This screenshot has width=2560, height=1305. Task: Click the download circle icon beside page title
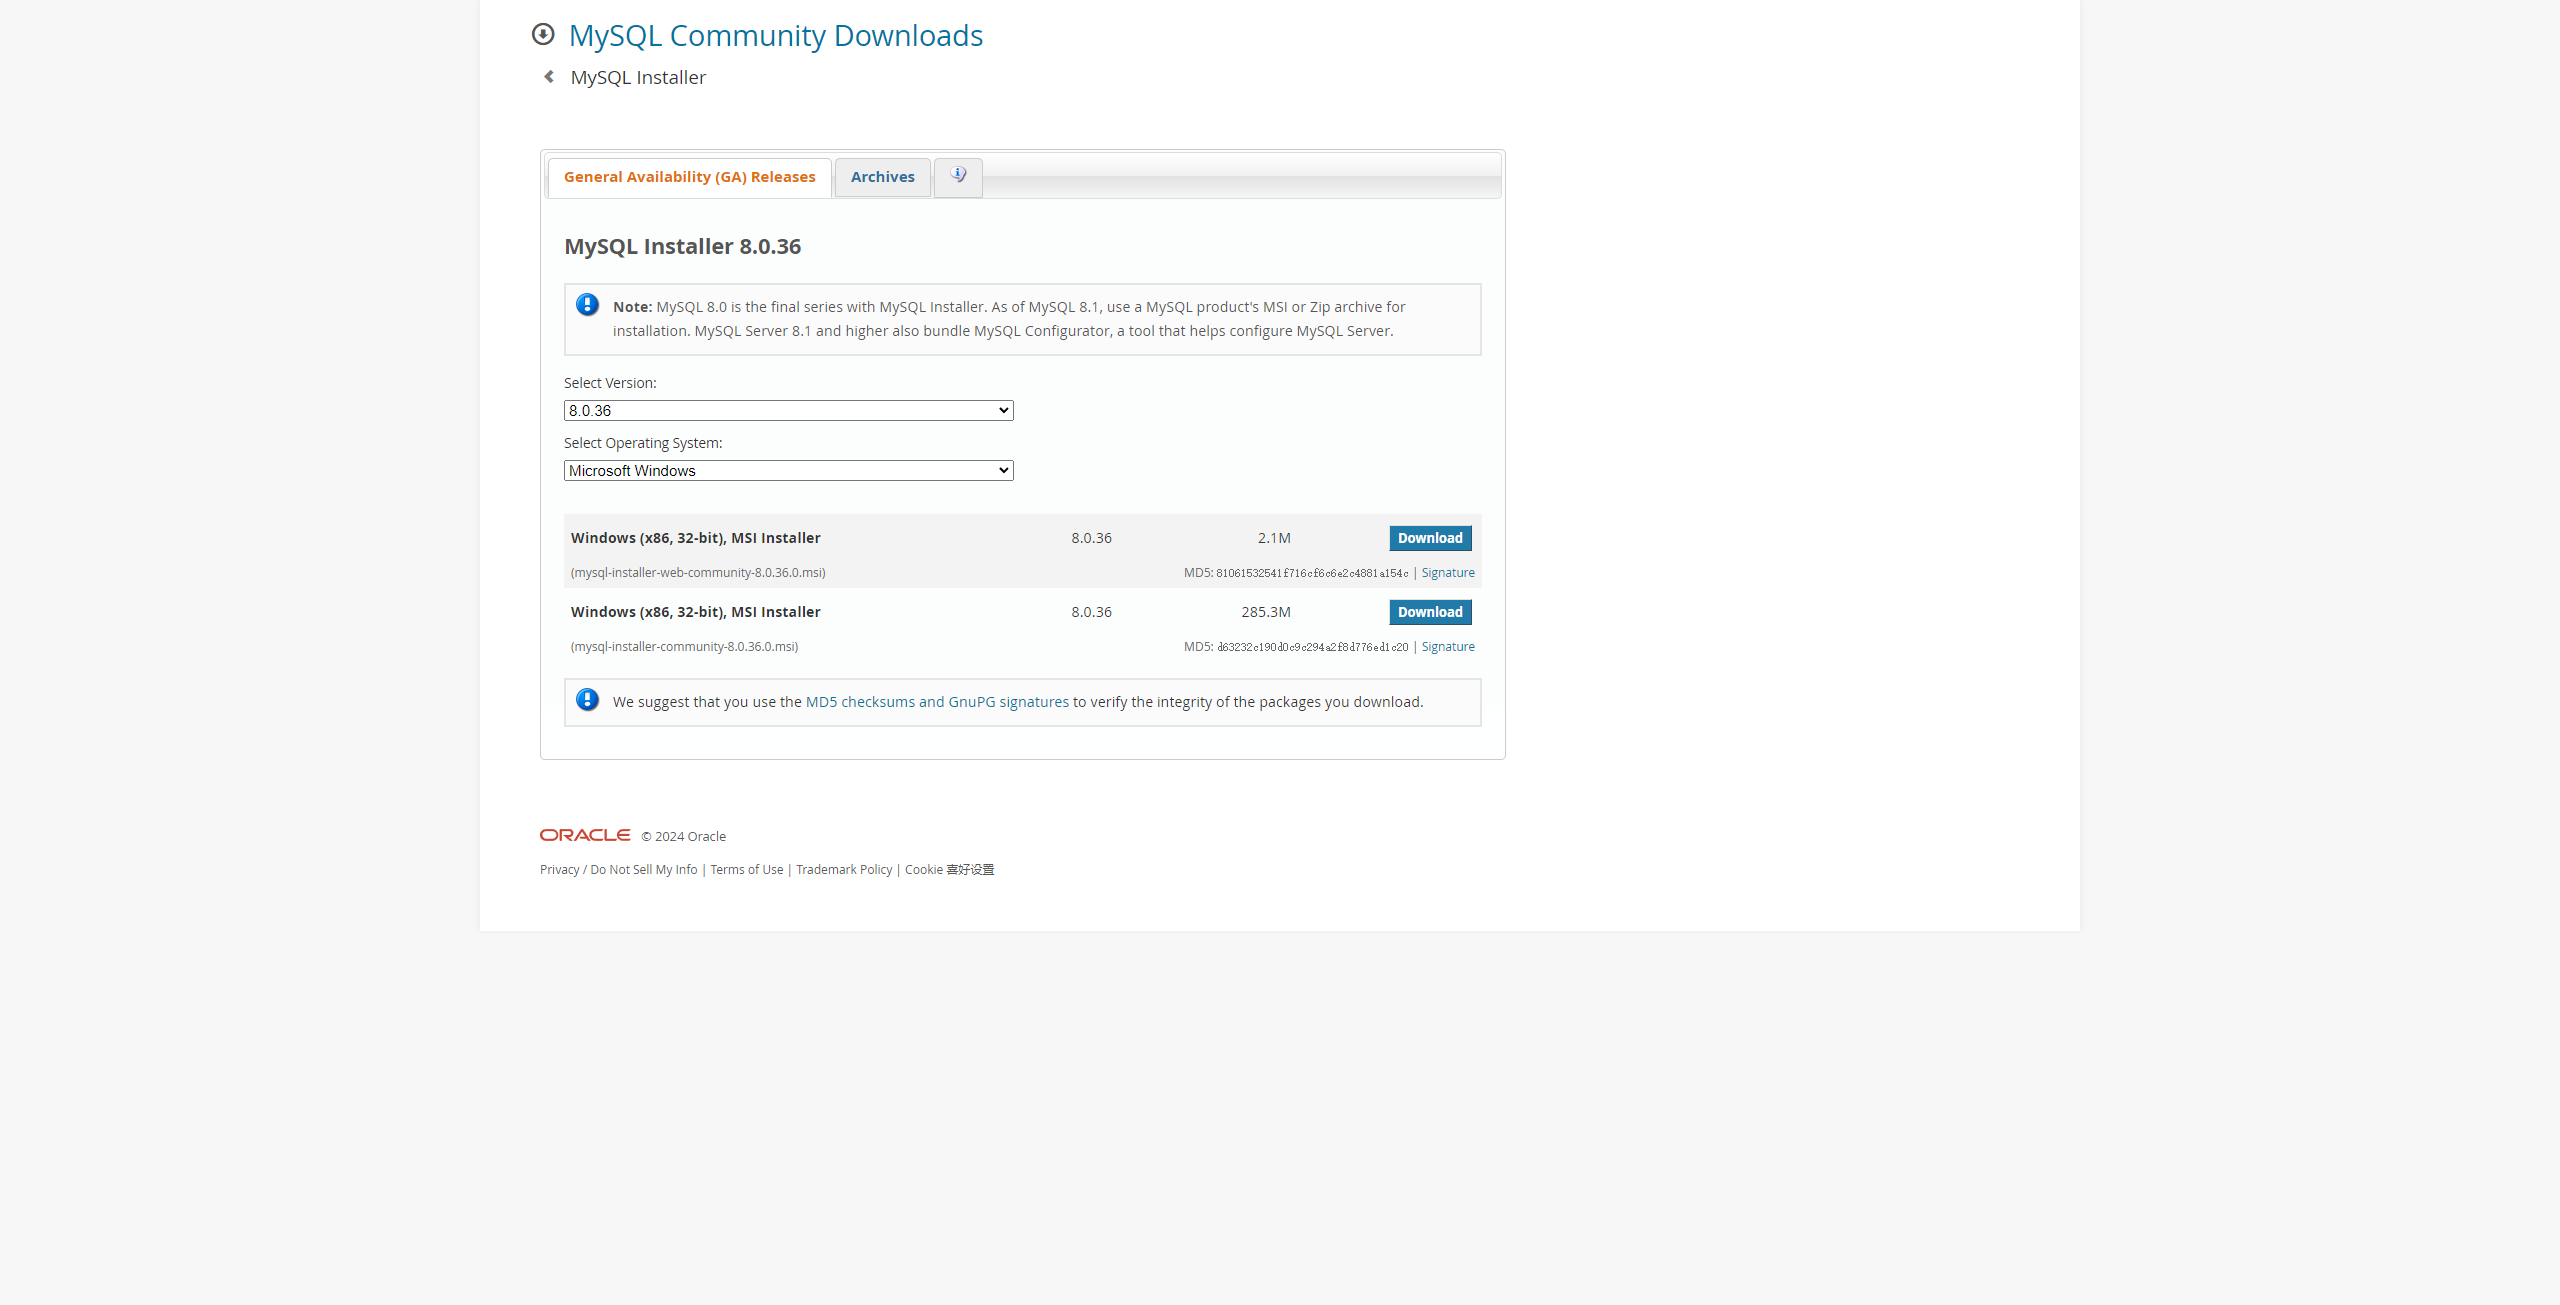click(543, 35)
